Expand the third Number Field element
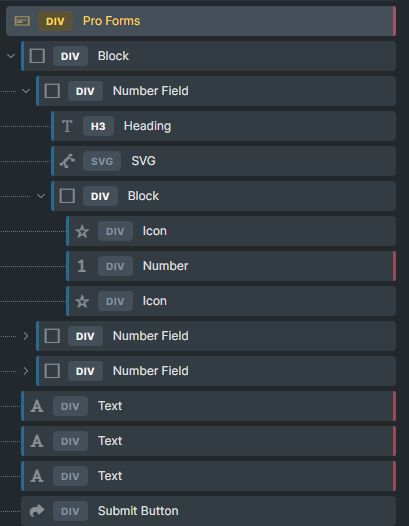This screenshot has height=526, width=409. pos(26,371)
